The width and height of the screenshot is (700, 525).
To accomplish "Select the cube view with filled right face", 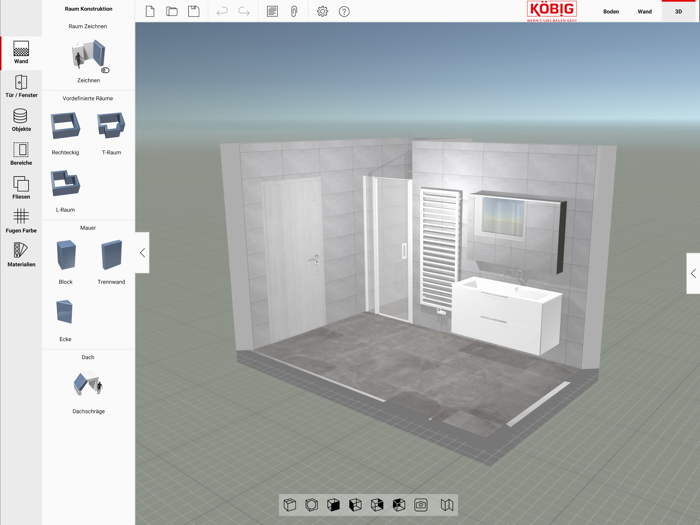I will (x=377, y=505).
